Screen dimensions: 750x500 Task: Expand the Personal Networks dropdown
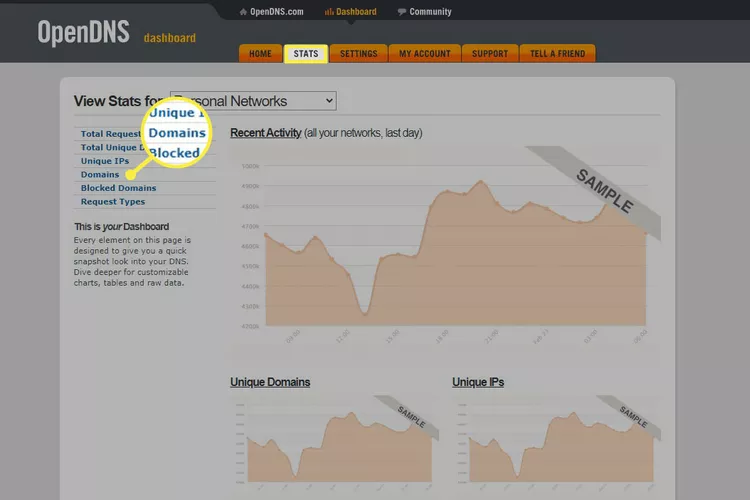[x=253, y=101]
